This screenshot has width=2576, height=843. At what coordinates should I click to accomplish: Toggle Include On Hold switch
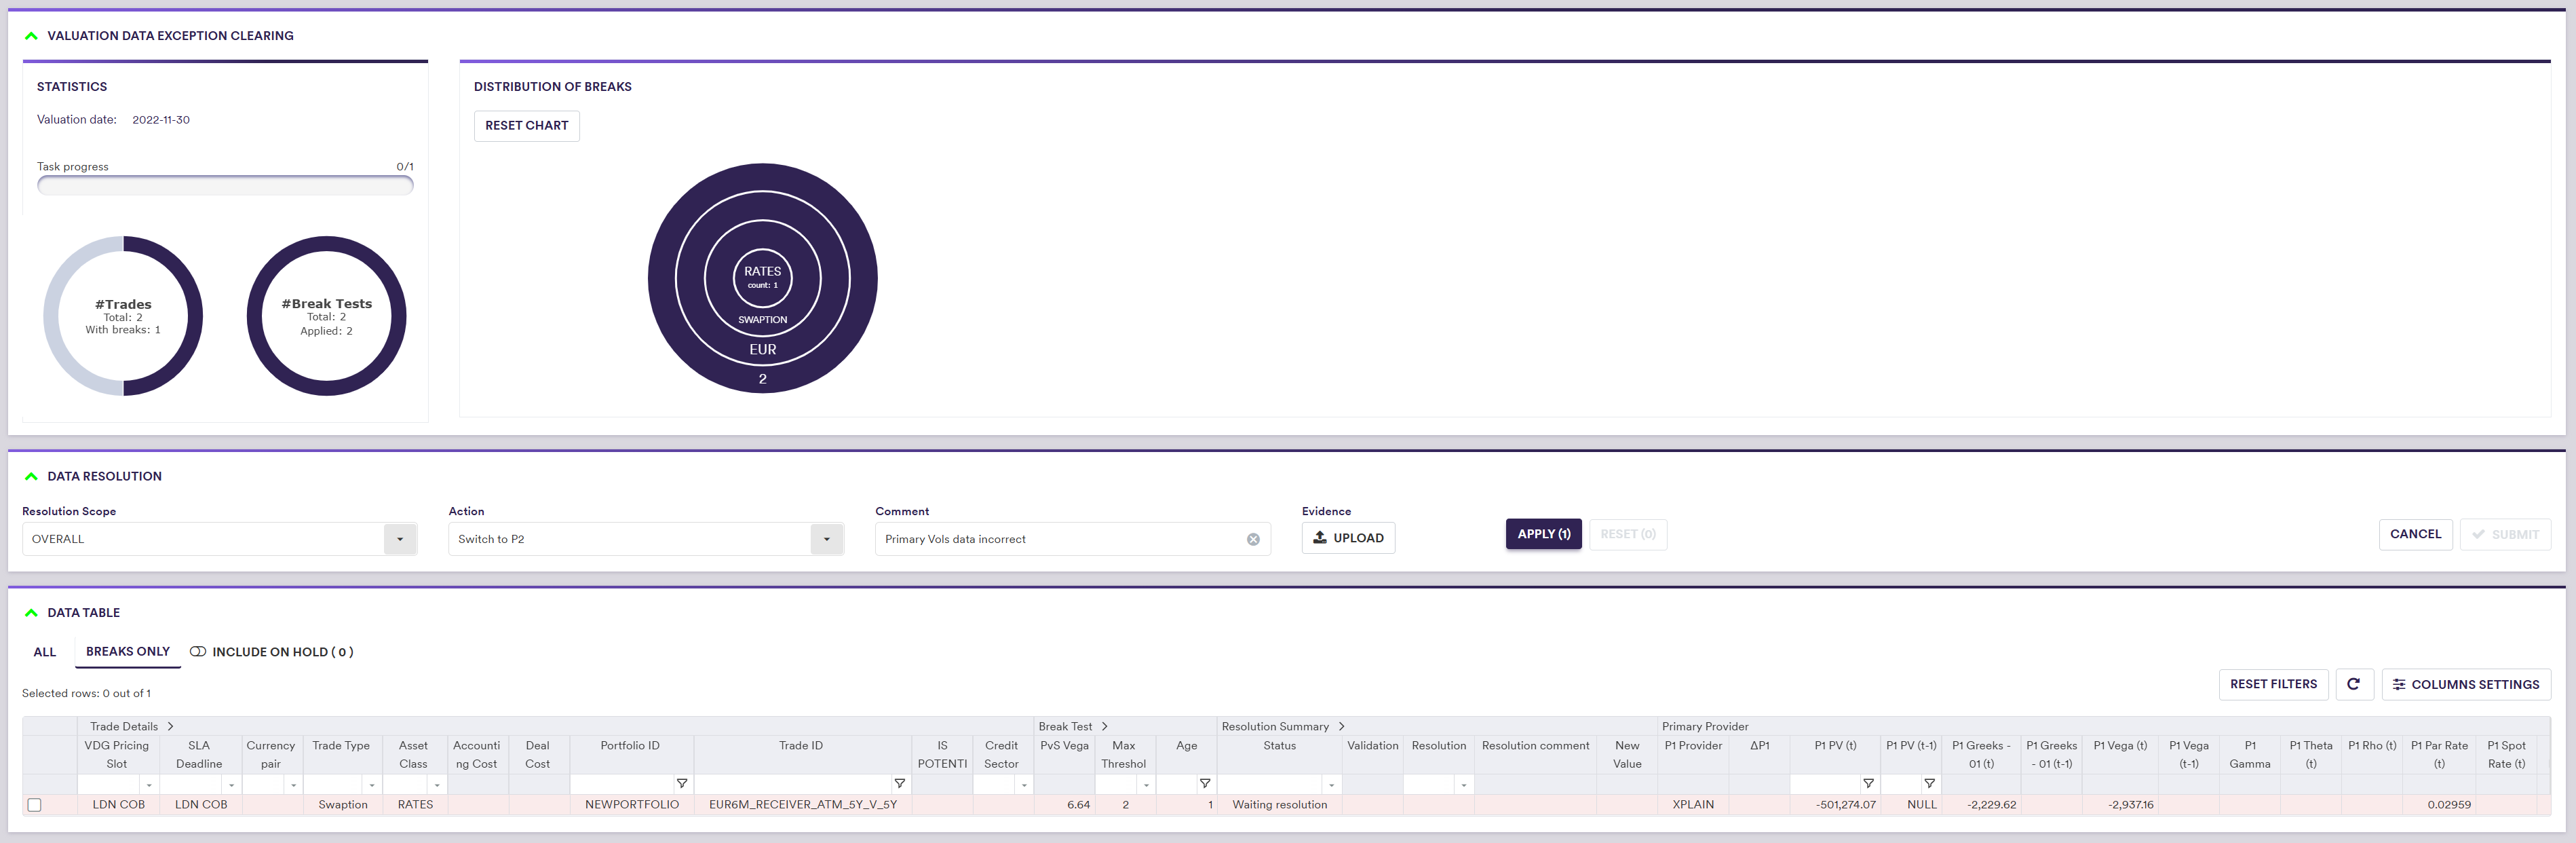click(198, 652)
